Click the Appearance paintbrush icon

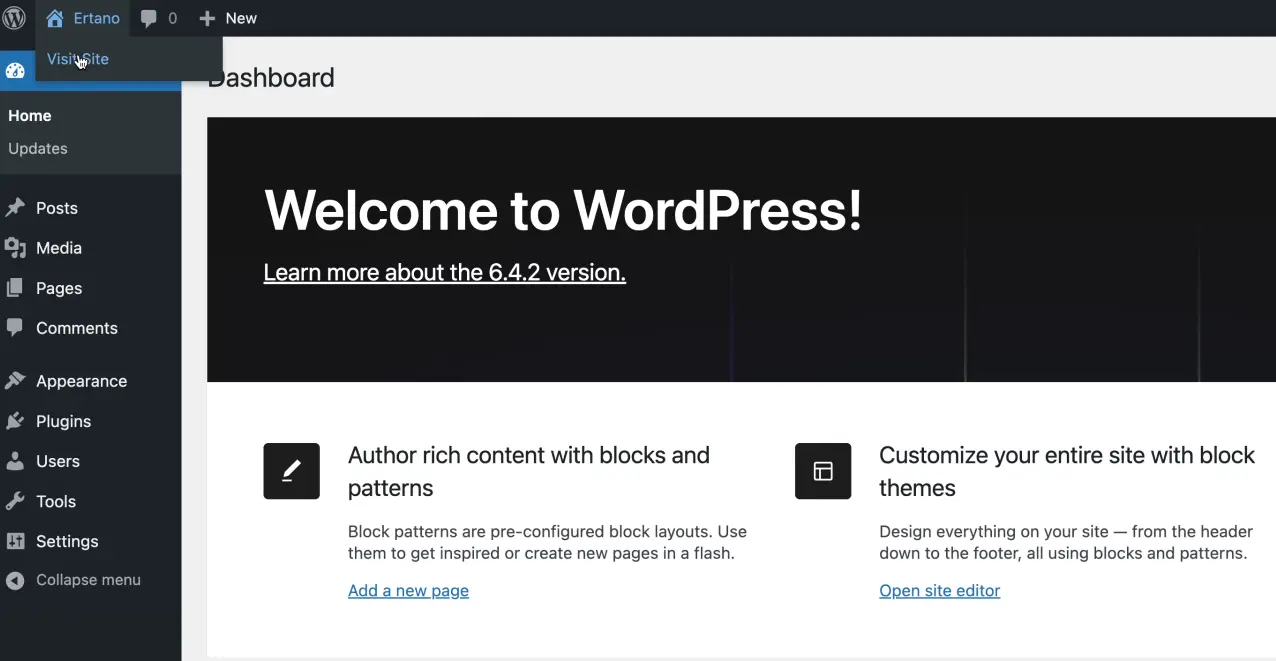coord(15,381)
